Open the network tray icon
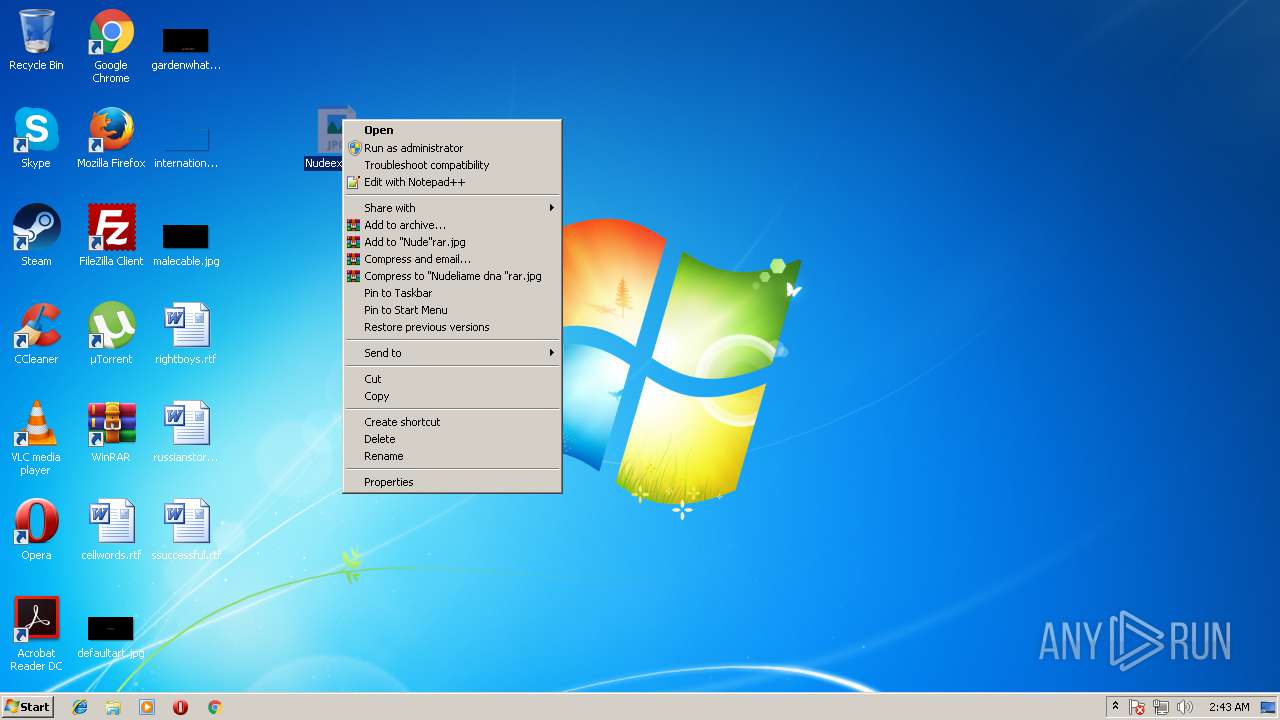 click(1161, 707)
